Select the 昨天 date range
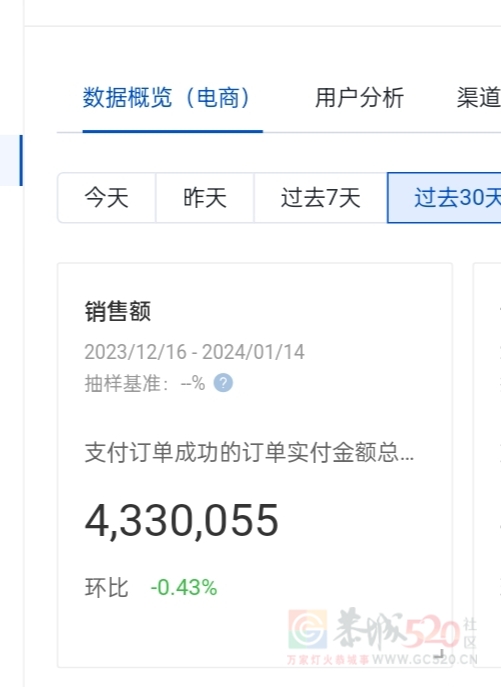The height and width of the screenshot is (687, 501). pyautogui.click(x=205, y=198)
